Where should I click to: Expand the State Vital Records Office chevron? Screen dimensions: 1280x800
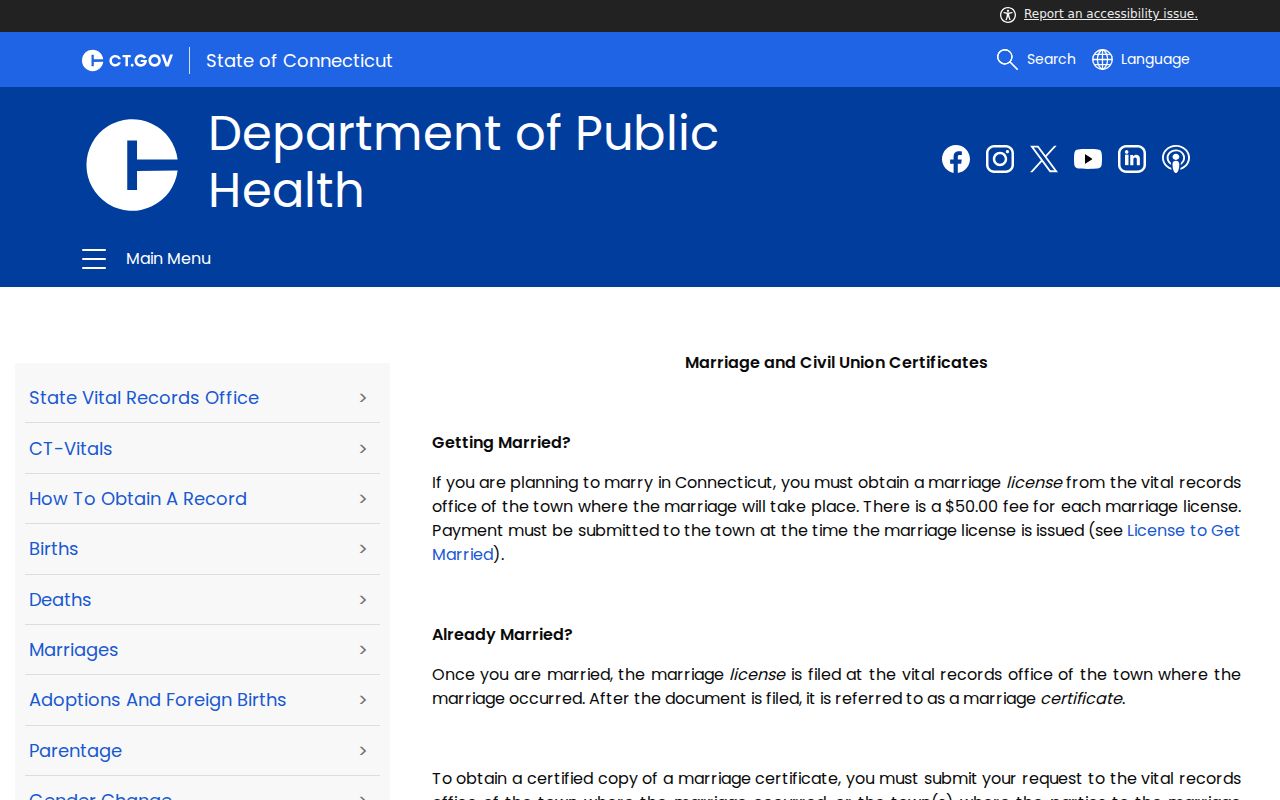[x=363, y=398]
